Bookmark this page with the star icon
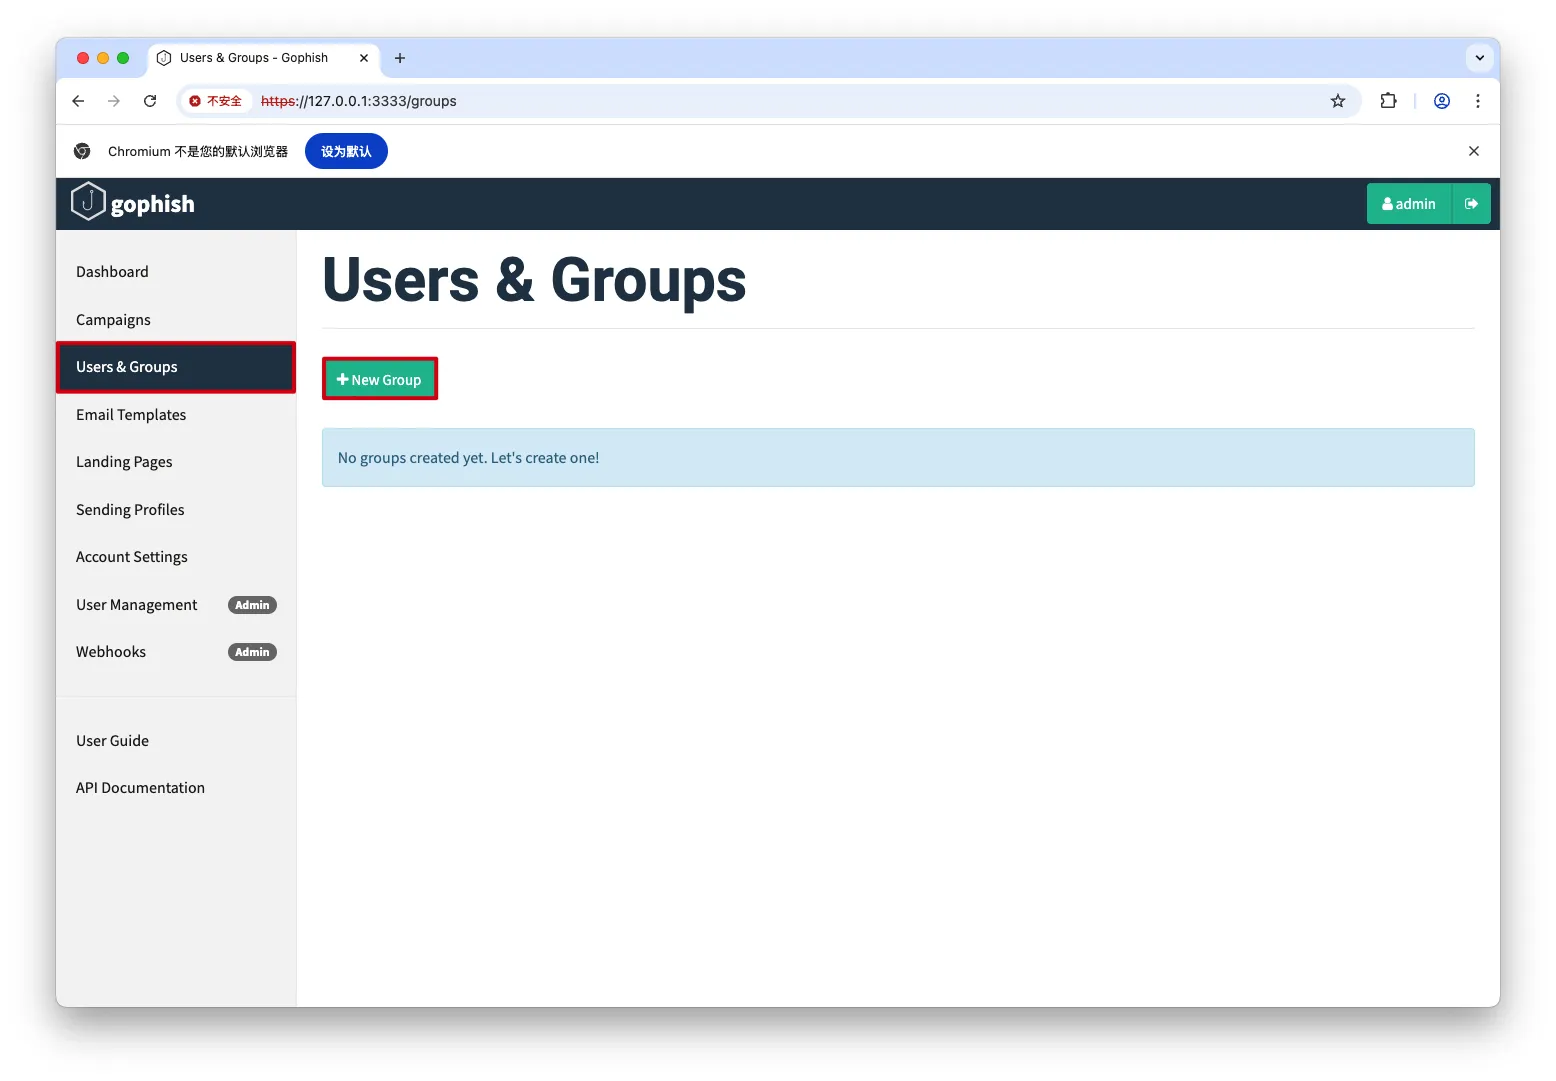The width and height of the screenshot is (1556, 1081). (x=1337, y=101)
